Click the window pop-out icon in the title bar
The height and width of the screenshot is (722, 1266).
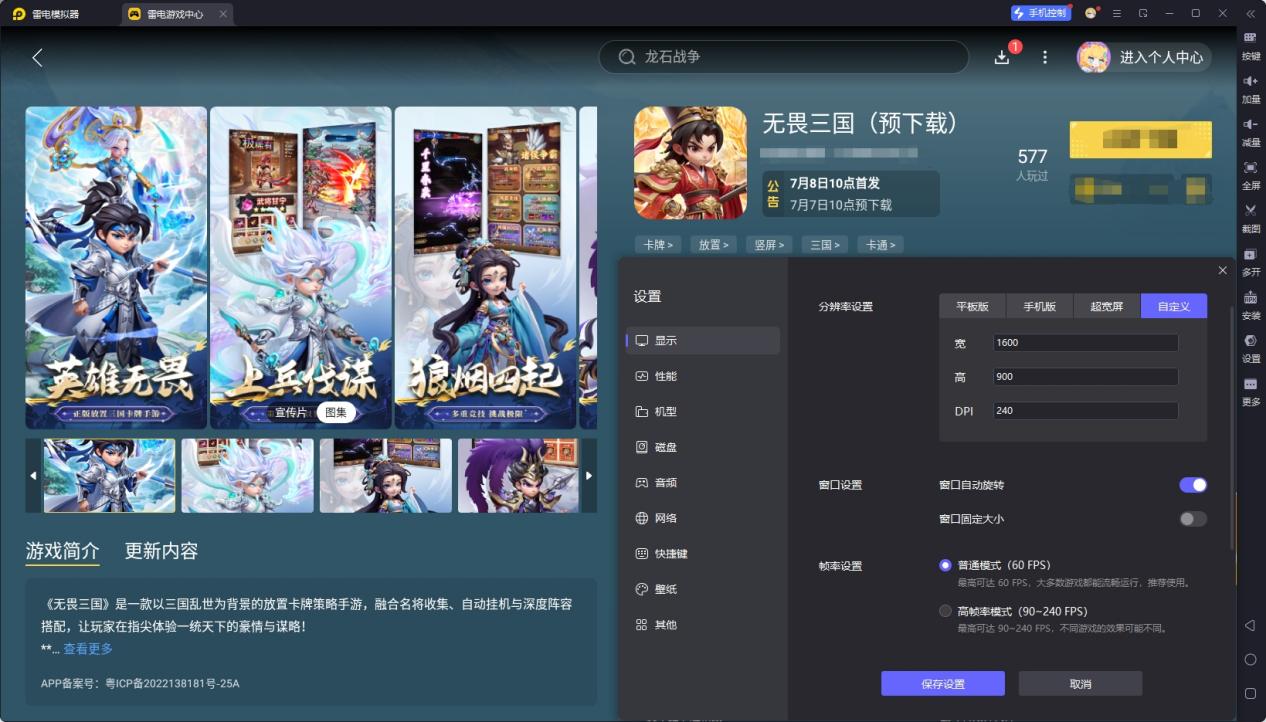click(x=1143, y=13)
